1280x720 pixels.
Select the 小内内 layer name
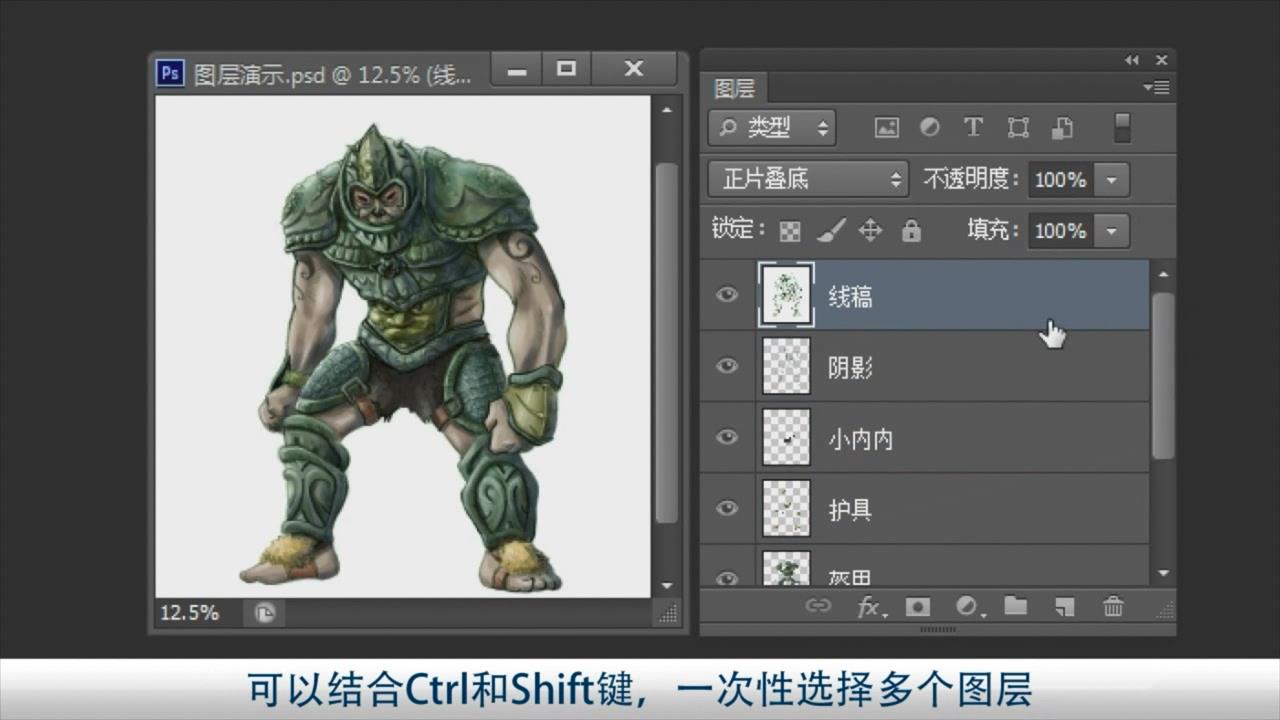click(x=860, y=439)
